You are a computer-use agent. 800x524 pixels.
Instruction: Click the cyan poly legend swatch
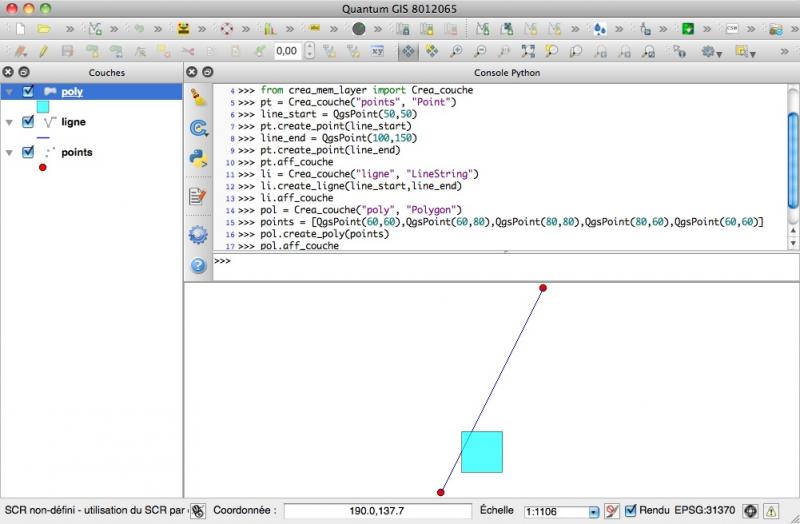pos(43,106)
